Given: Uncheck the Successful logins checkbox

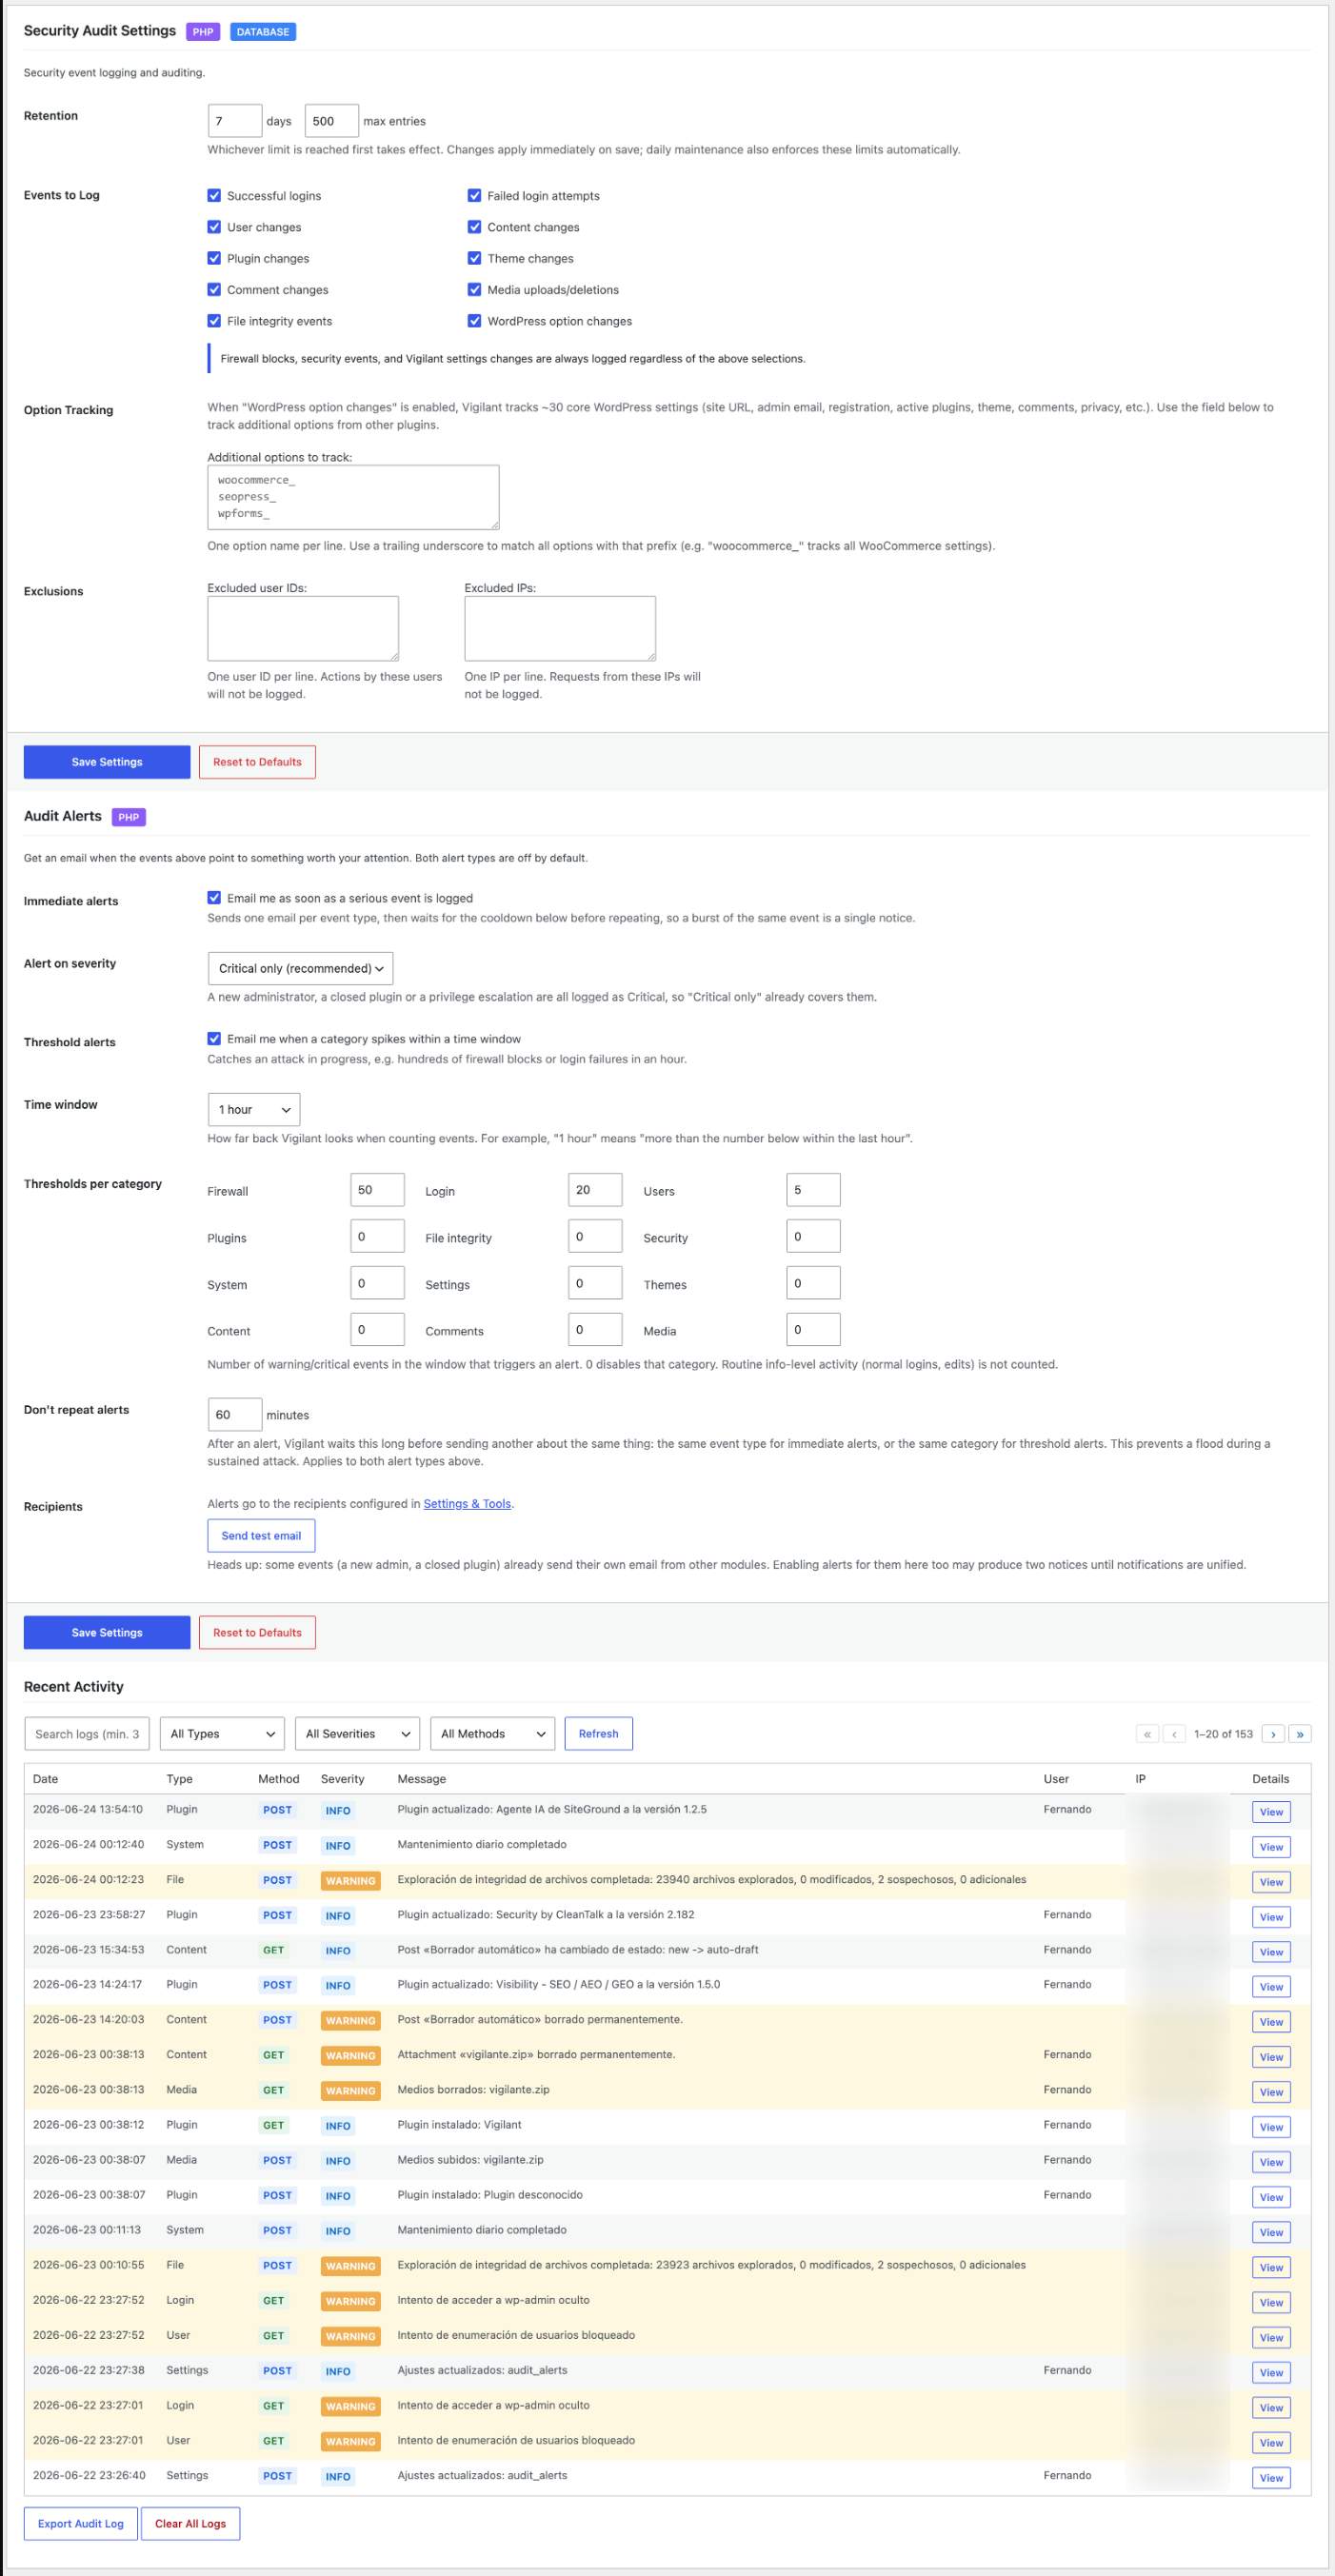Looking at the screenshot, I should 214,196.
